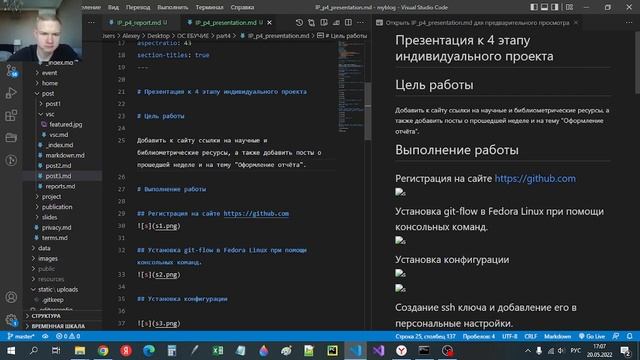640x360 pixels.
Task: Click the editor minimap
Action: (x=351, y=86)
